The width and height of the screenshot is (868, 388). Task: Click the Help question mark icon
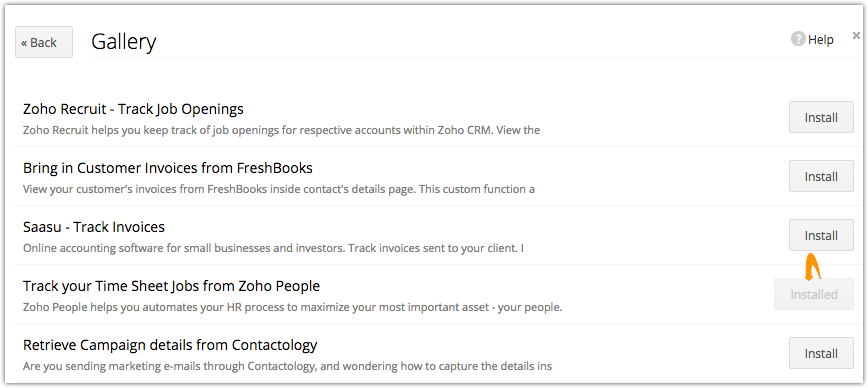(x=798, y=39)
